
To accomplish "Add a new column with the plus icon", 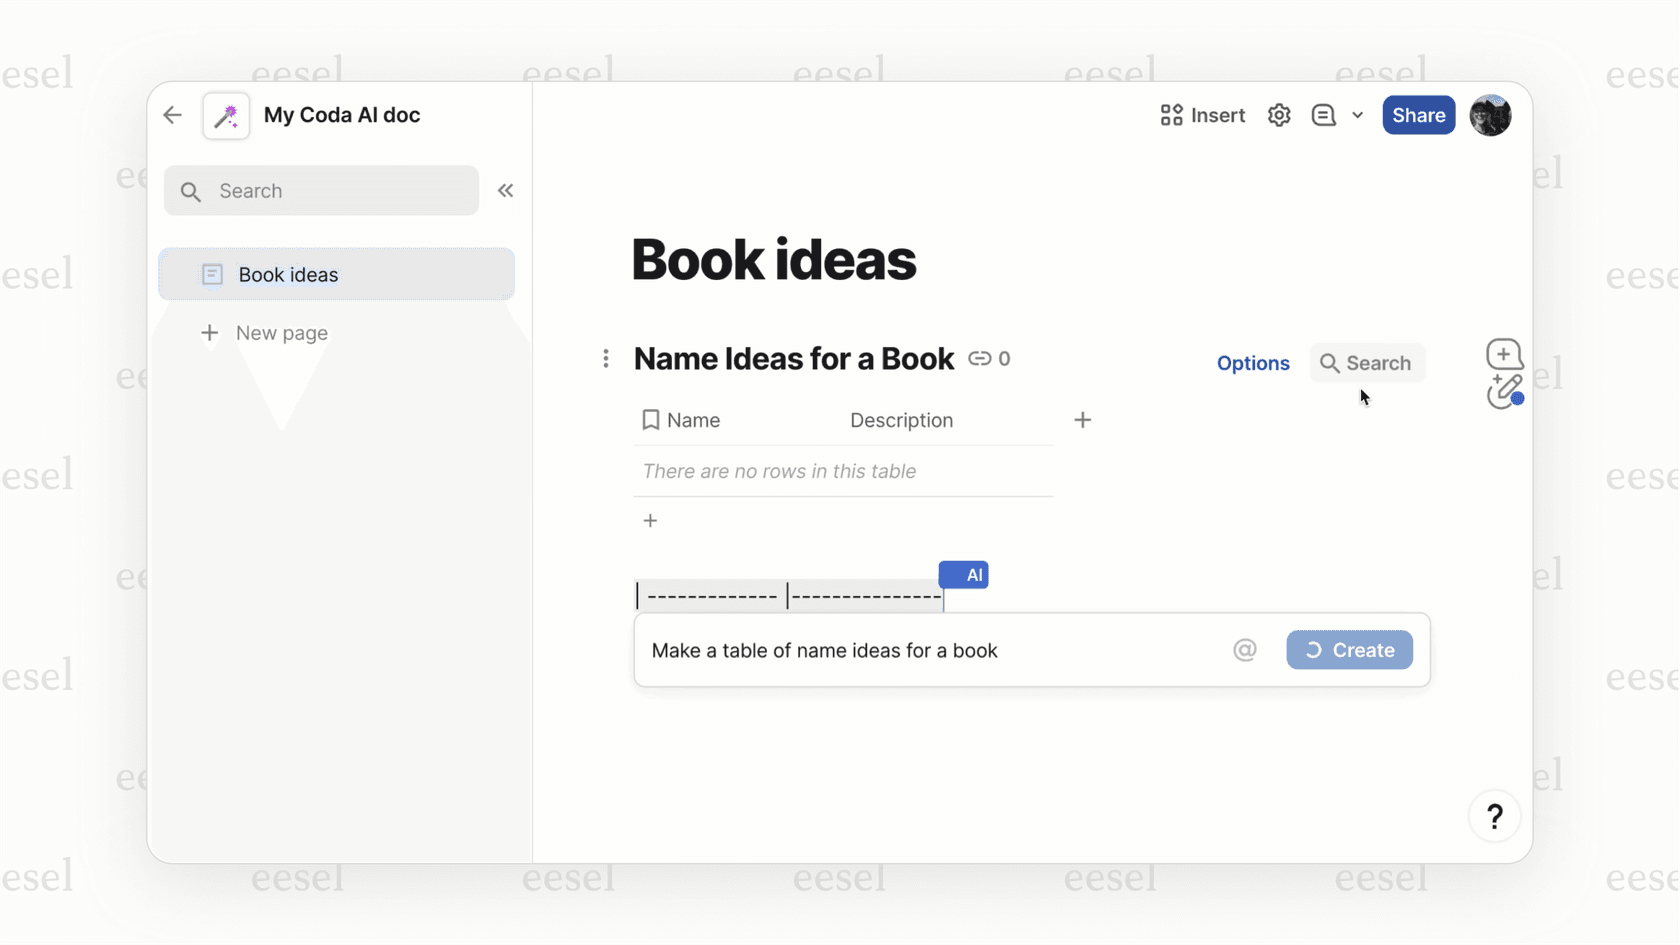I will (x=1082, y=420).
